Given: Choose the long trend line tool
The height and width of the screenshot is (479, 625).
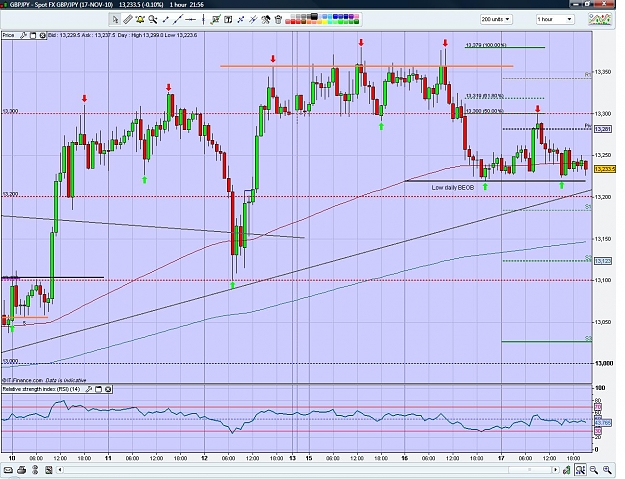Looking at the screenshot, I should (x=178, y=19).
